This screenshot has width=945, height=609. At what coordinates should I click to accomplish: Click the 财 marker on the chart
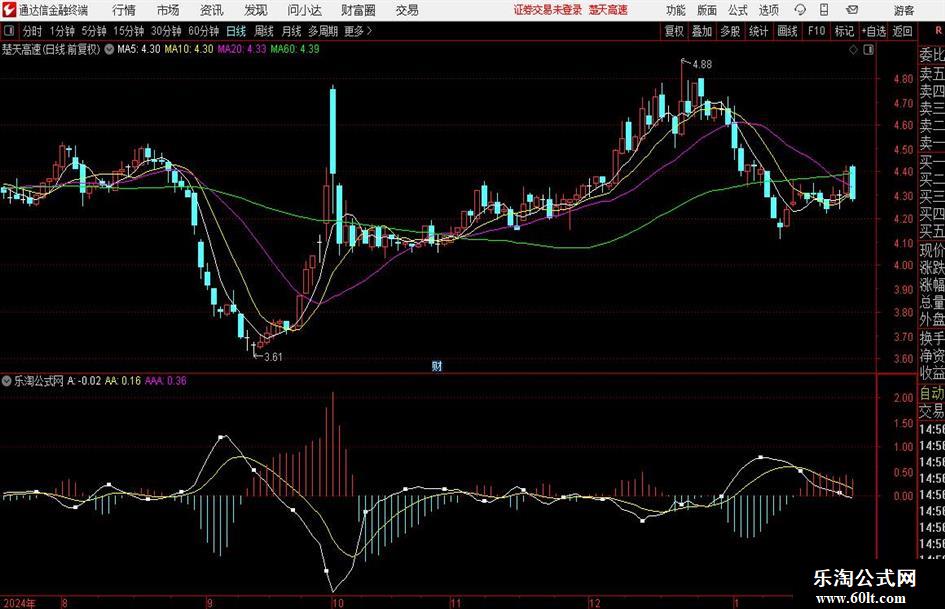click(437, 365)
